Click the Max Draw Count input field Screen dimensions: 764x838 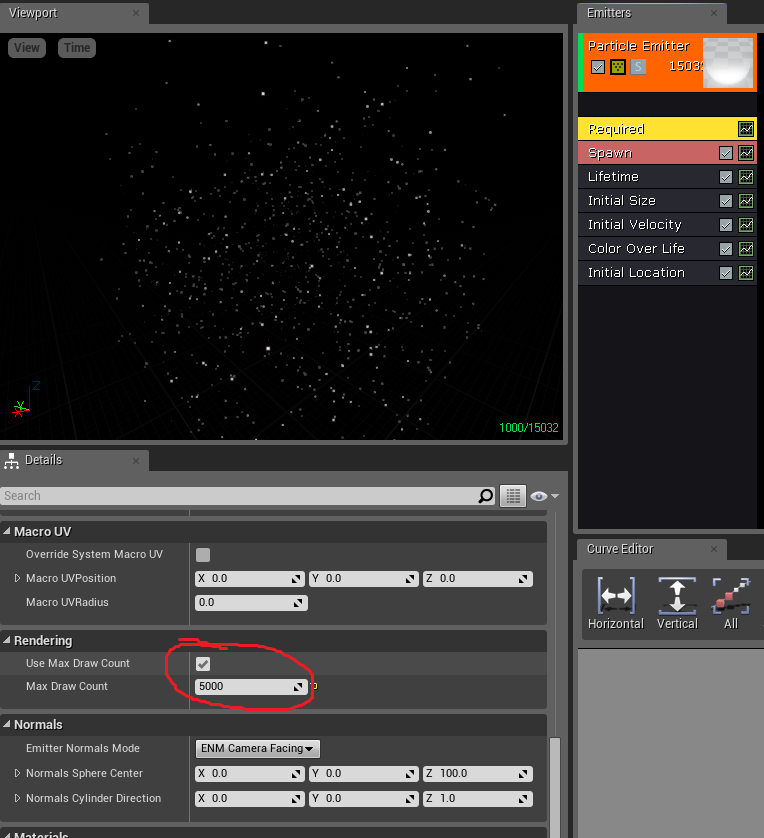pos(242,687)
